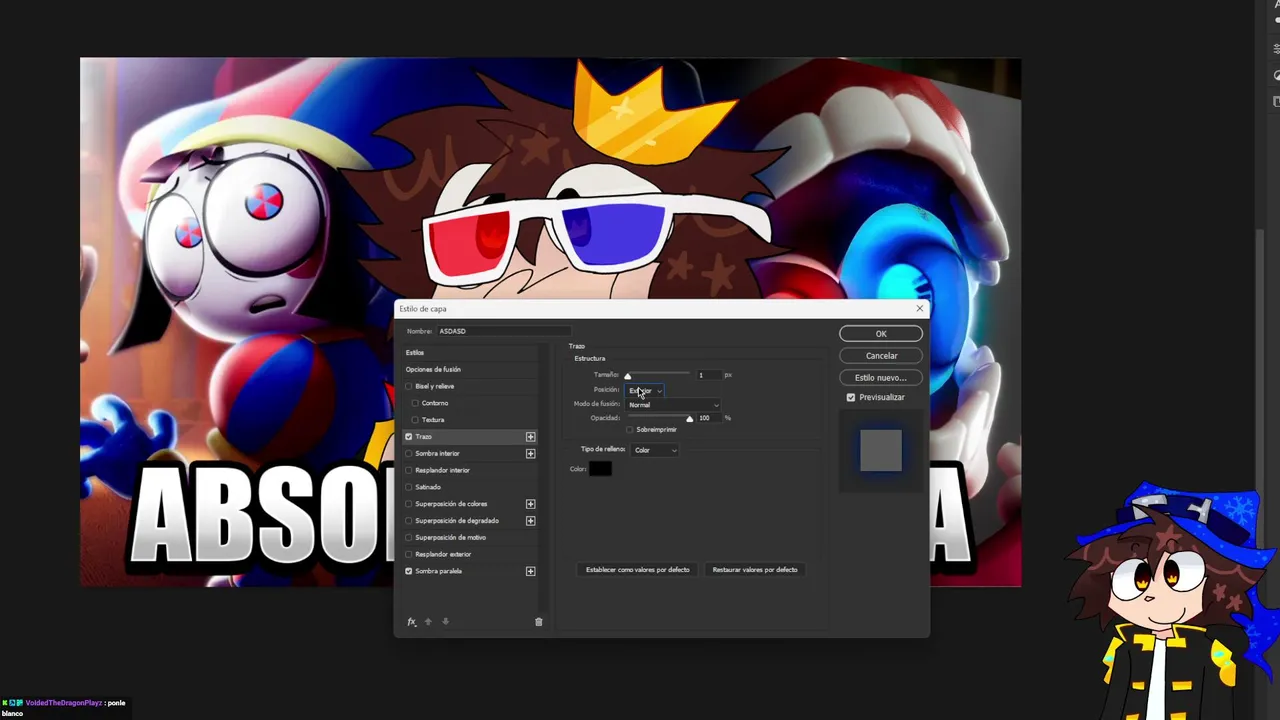Screen dimensions: 1280x720
Task: Click the move effect up arrow icon
Action: pos(428,622)
